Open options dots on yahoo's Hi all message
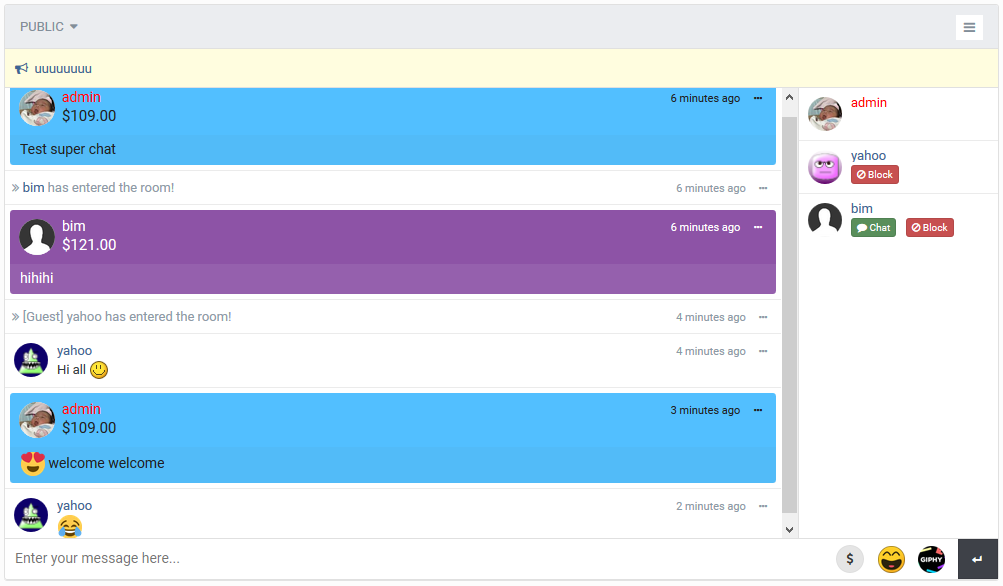Viewport: 1003px width, 586px height. 763,351
